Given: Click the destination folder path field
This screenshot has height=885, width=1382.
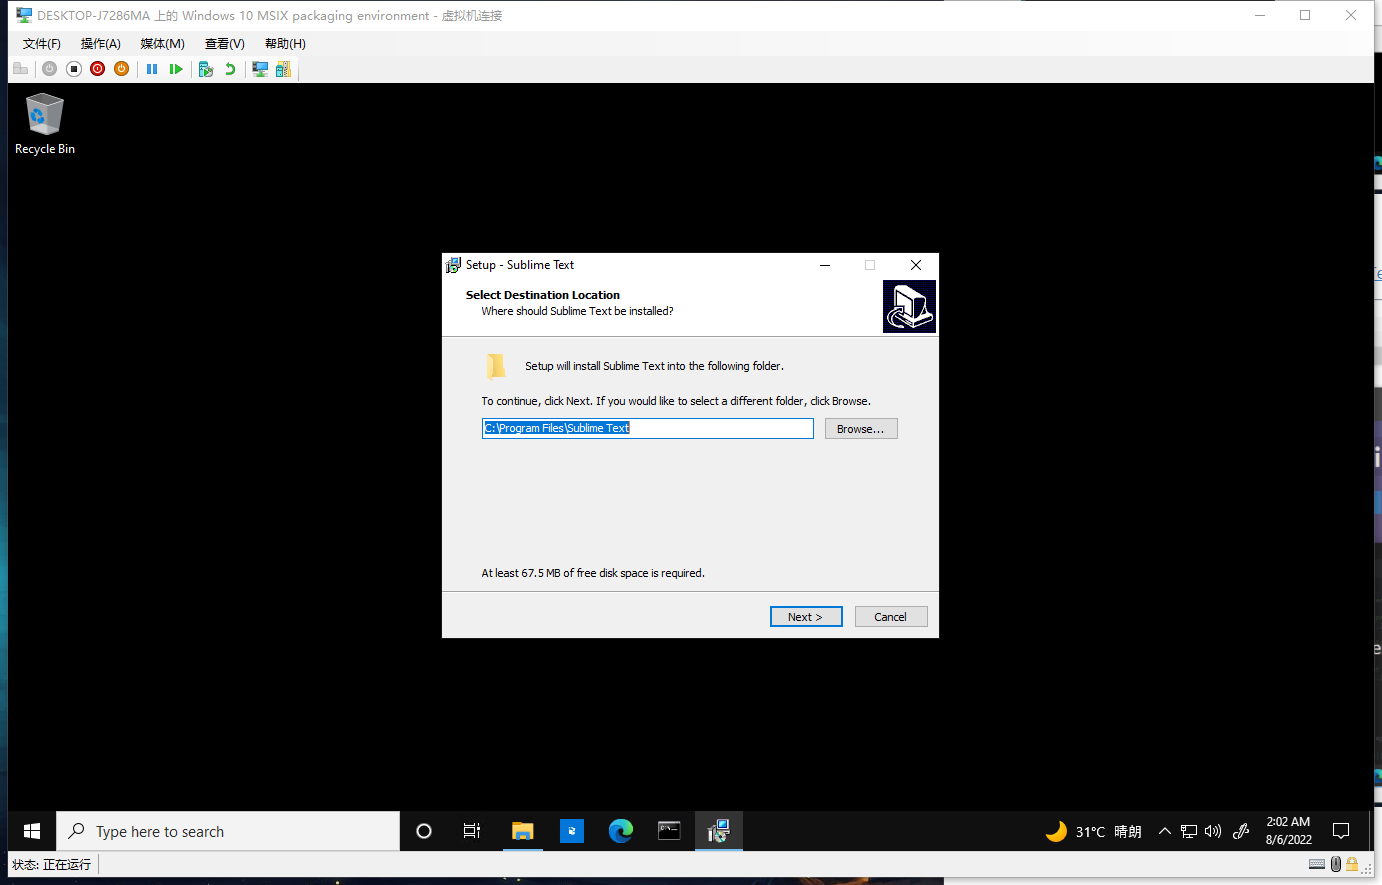Looking at the screenshot, I should pyautogui.click(x=647, y=429).
